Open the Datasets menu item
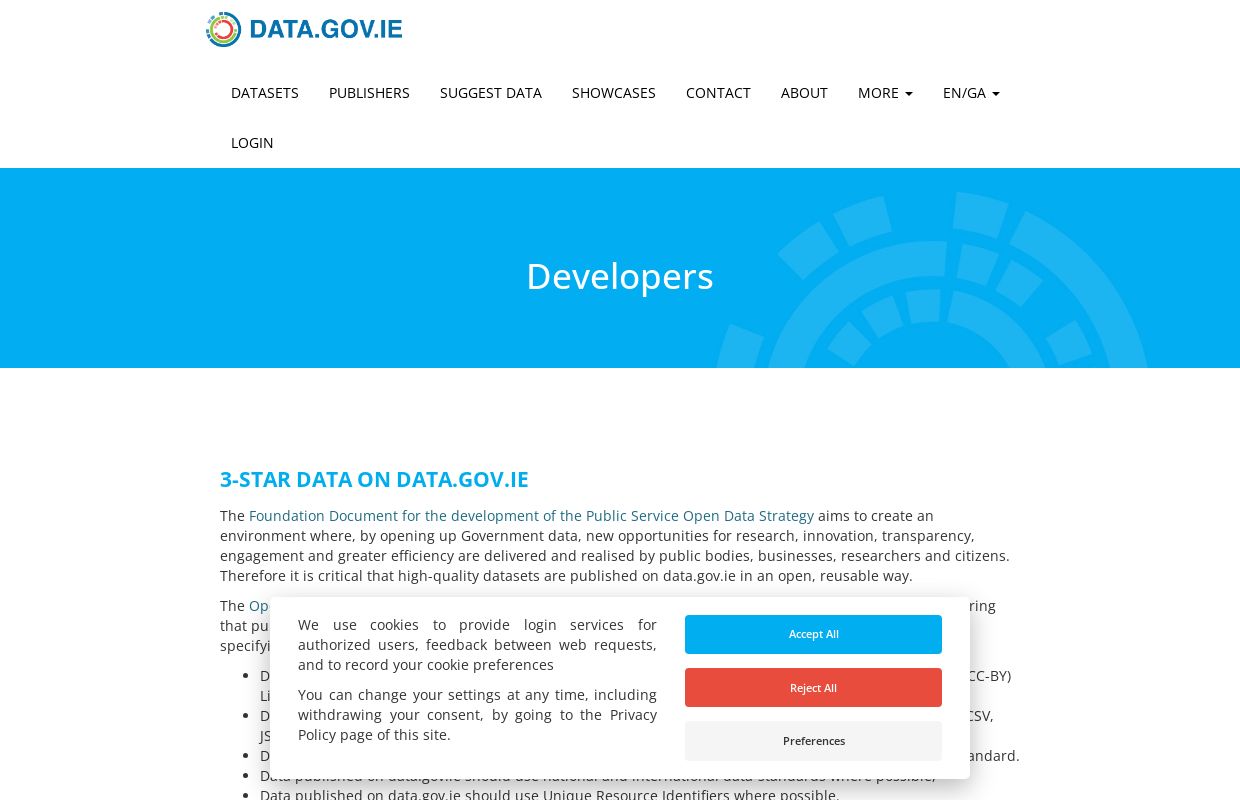This screenshot has width=1240, height=800. [265, 93]
